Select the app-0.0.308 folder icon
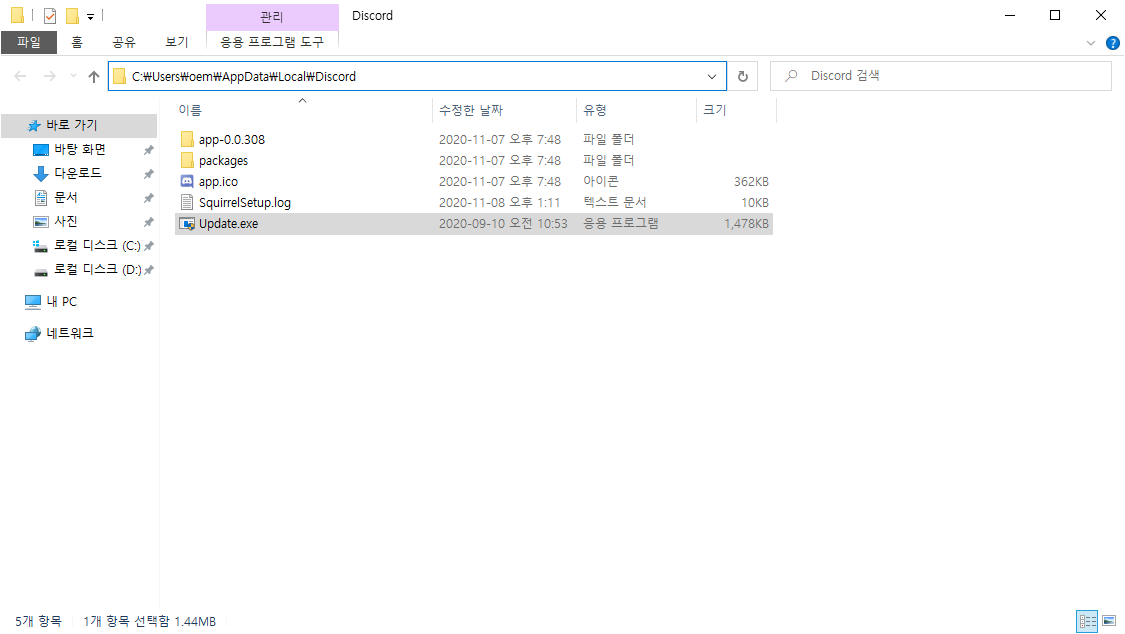The width and height of the screenshot is (1125, 634). [187, 139]
